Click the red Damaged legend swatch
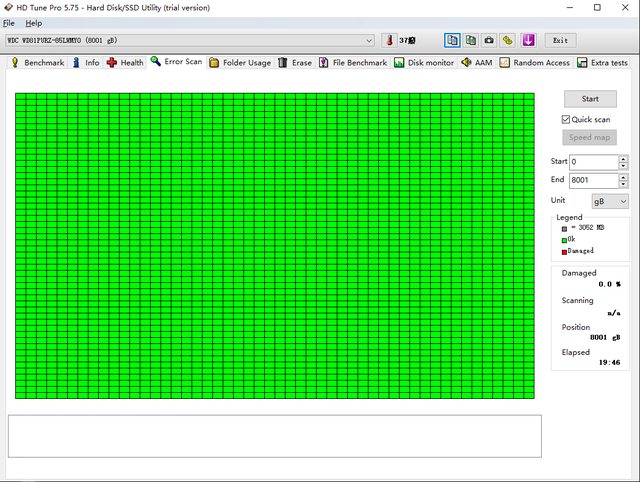 [x=564, y=251]
